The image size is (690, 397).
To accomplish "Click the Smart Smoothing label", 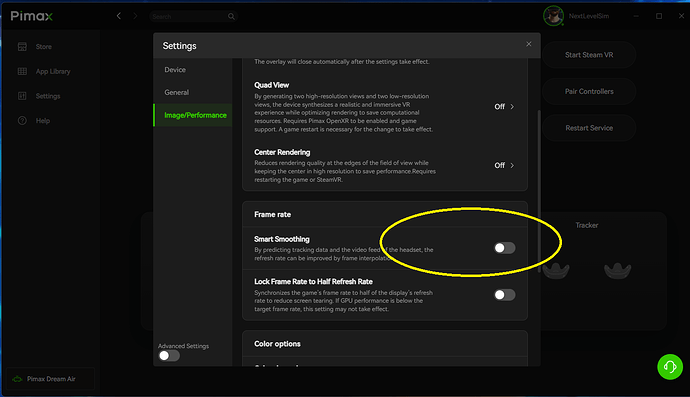I will 282,239.
